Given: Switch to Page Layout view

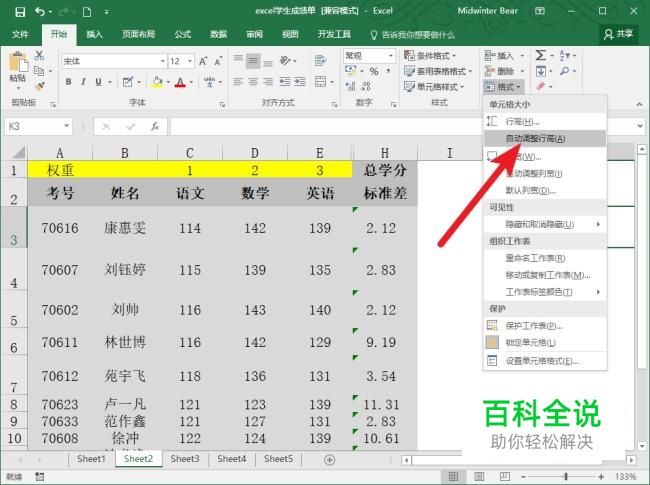Looking at the screenshot, I should coord(479,477).
